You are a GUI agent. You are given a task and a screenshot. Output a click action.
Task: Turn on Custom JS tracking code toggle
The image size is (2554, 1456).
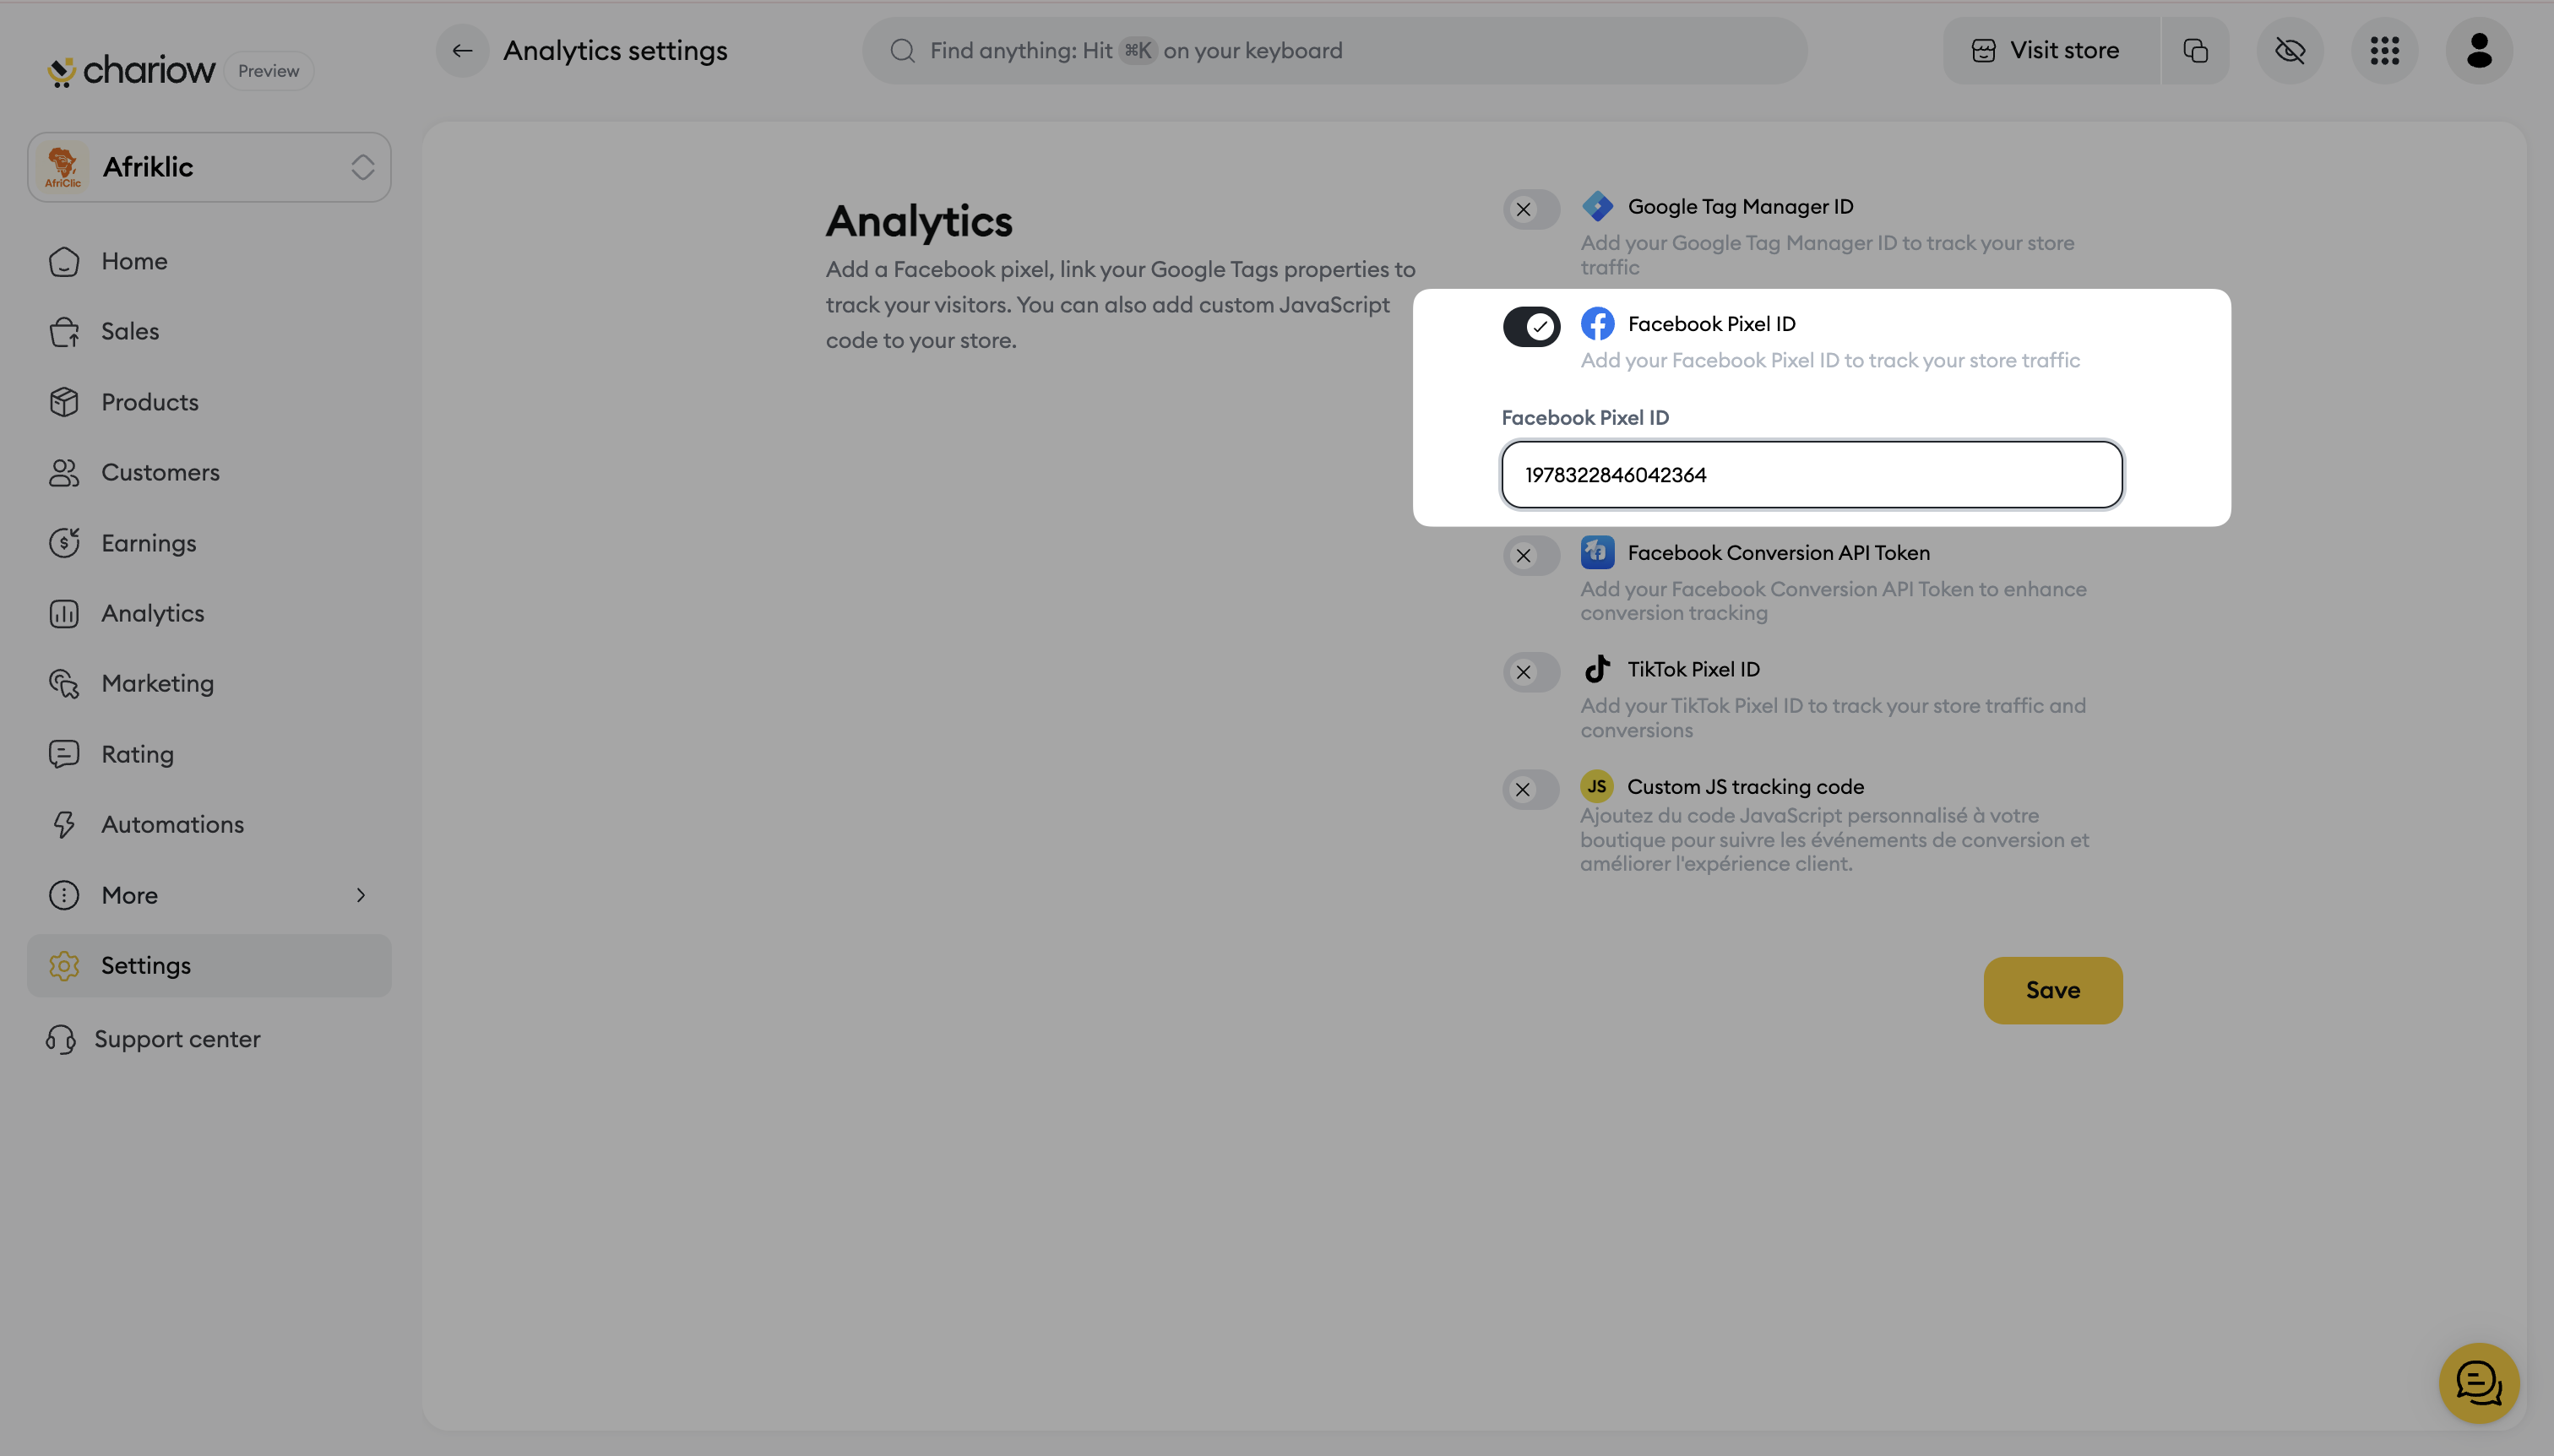point(1531,790)
